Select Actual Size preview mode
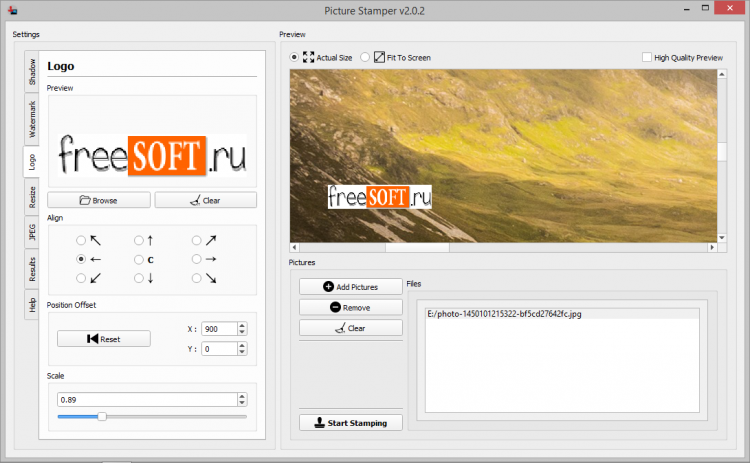750x463 pixels. click(294, 57)
